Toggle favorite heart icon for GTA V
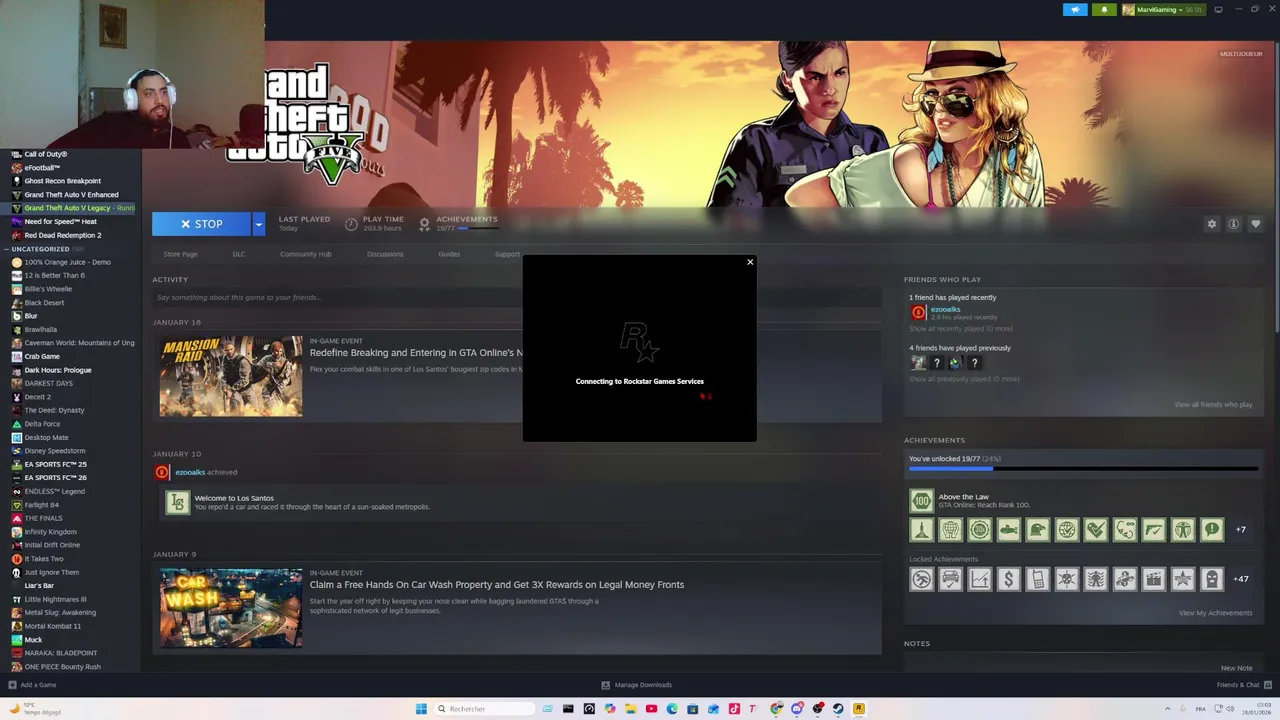 pos(1256,224)
